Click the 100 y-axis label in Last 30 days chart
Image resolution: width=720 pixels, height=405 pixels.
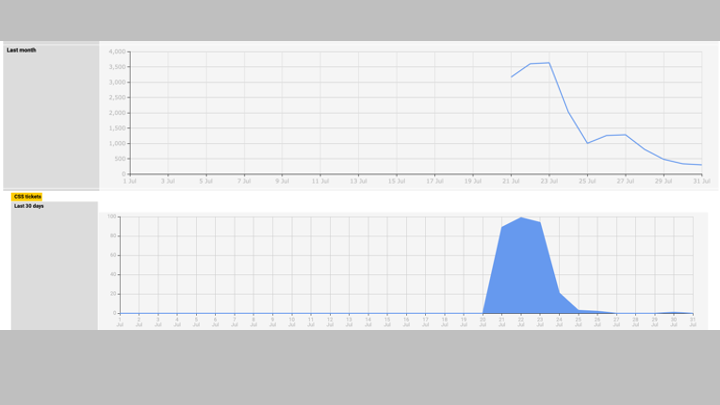(x=112, y=216)
